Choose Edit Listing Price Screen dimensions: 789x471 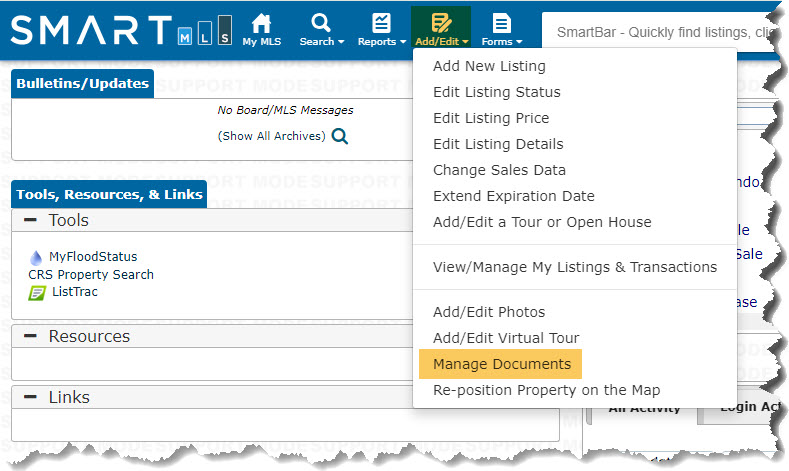pyautogui.click(x=491, y=118)
